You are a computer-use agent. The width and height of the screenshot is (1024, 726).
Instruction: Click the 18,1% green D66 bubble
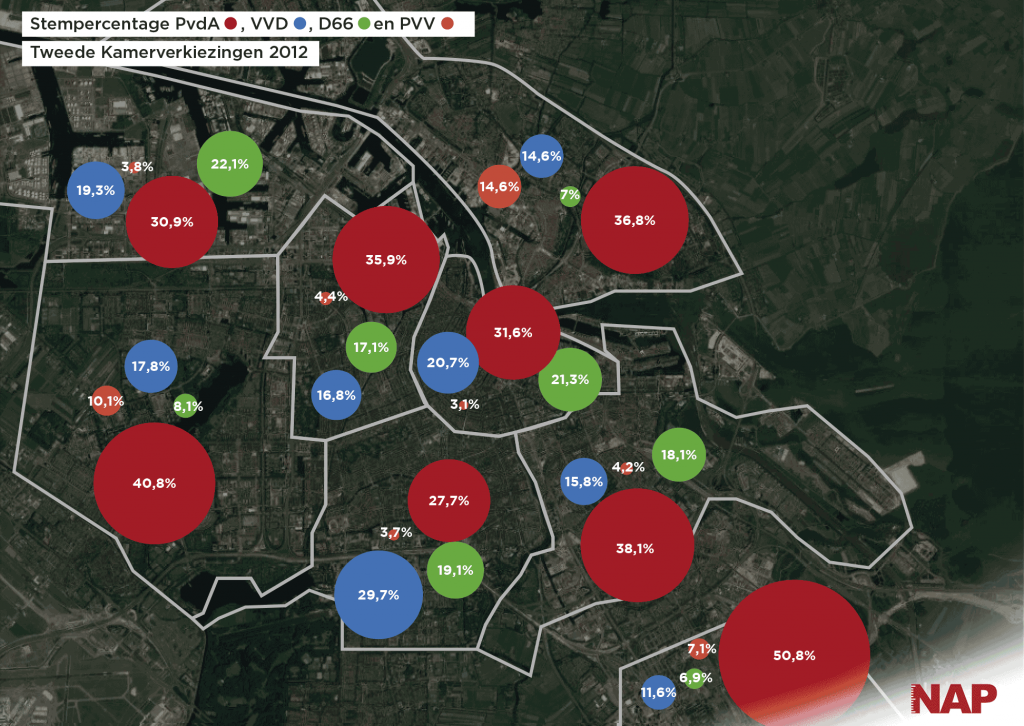(680, 455)
